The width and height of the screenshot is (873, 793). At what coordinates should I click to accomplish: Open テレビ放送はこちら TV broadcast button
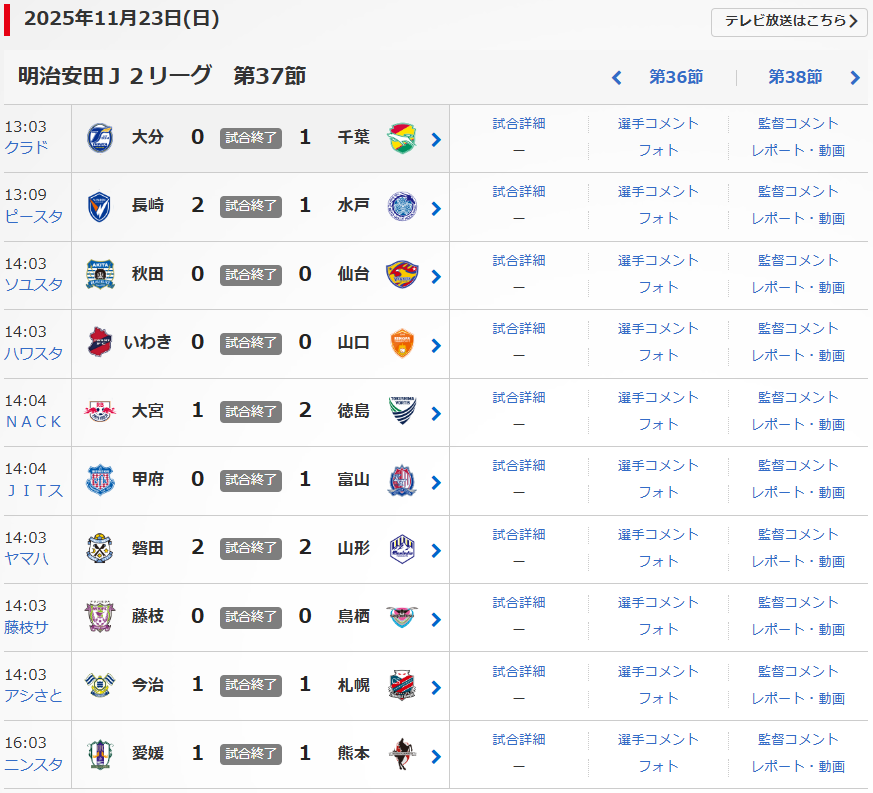(789, 22)
